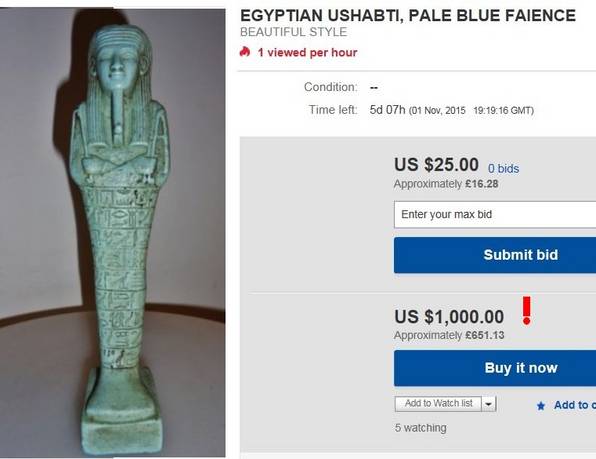Click the Submit bid button
This screenshot has height=459, width=596.
pos(495,255)
